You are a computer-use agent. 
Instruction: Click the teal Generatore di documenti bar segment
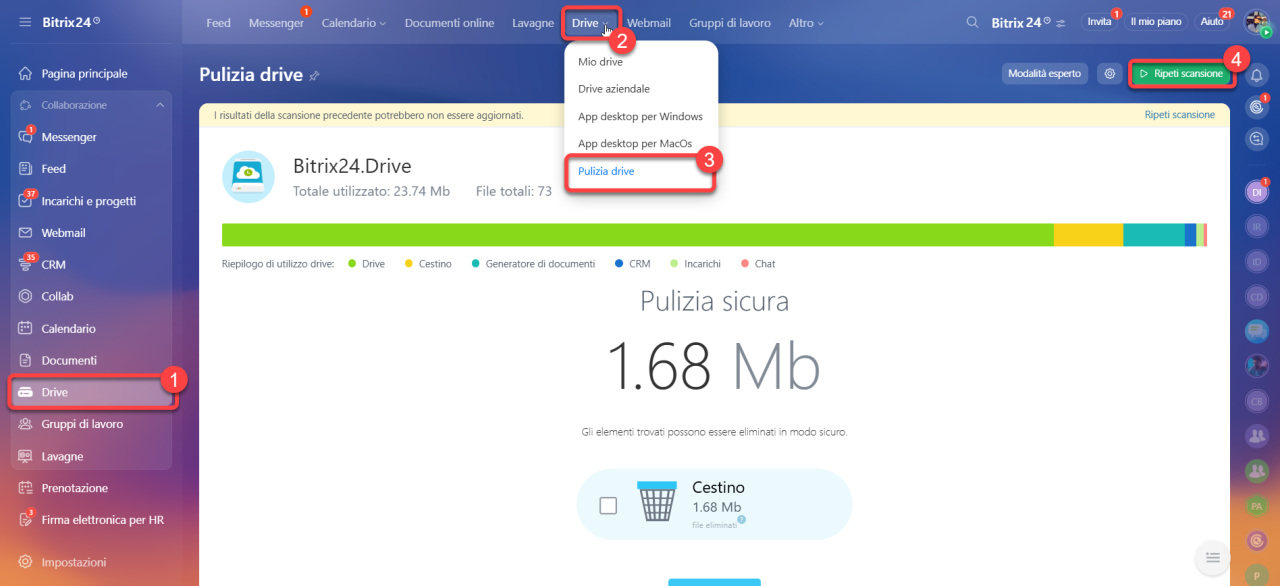1154,235
